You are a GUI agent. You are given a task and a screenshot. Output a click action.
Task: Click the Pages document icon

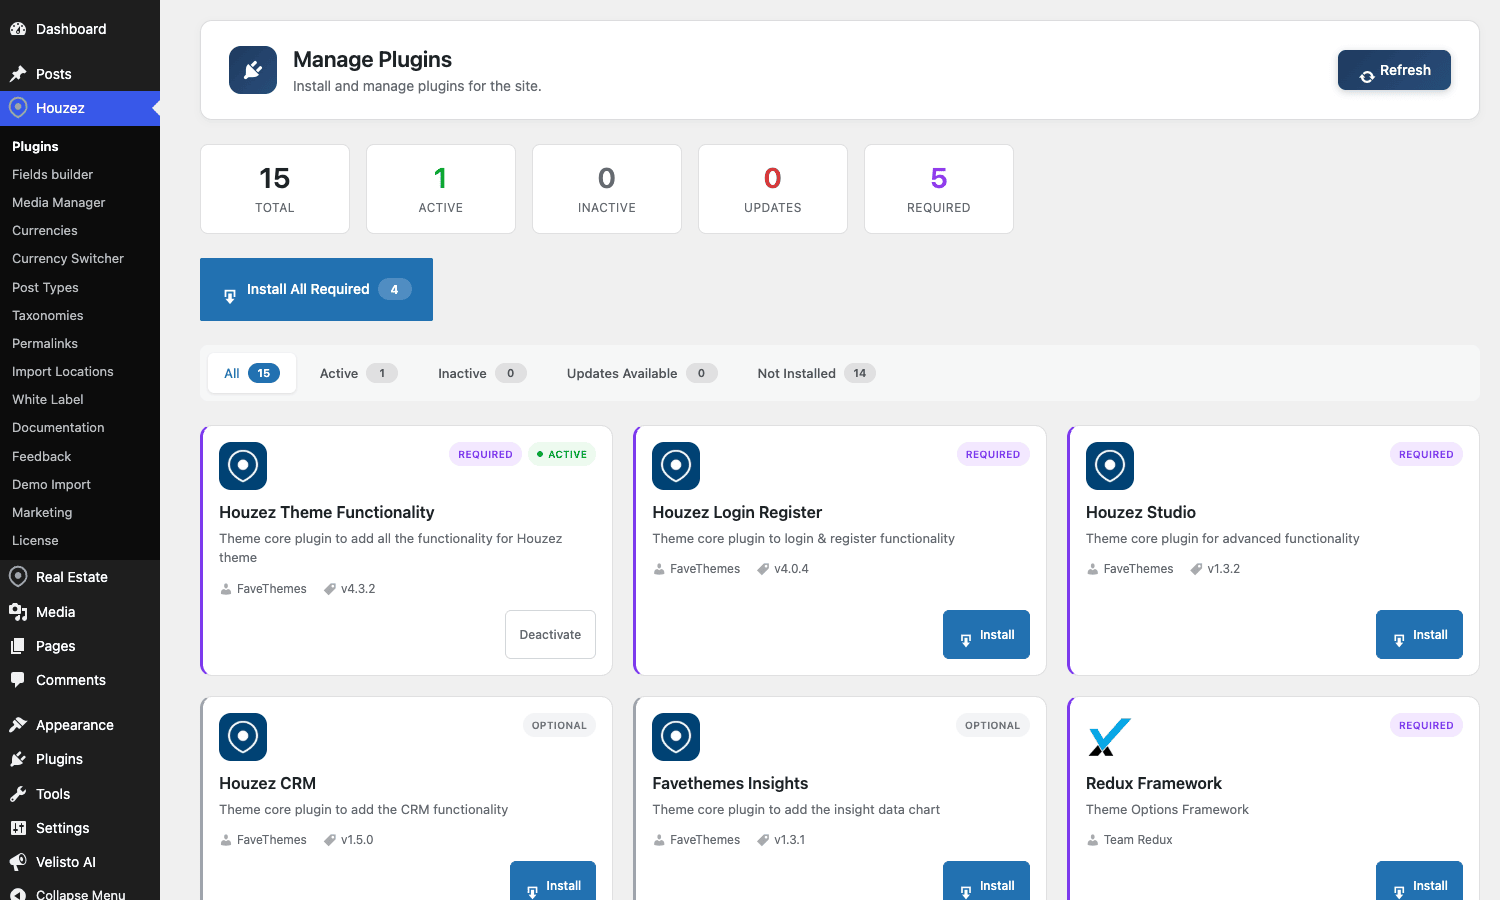pyautogui.click(x=18, y=646)
